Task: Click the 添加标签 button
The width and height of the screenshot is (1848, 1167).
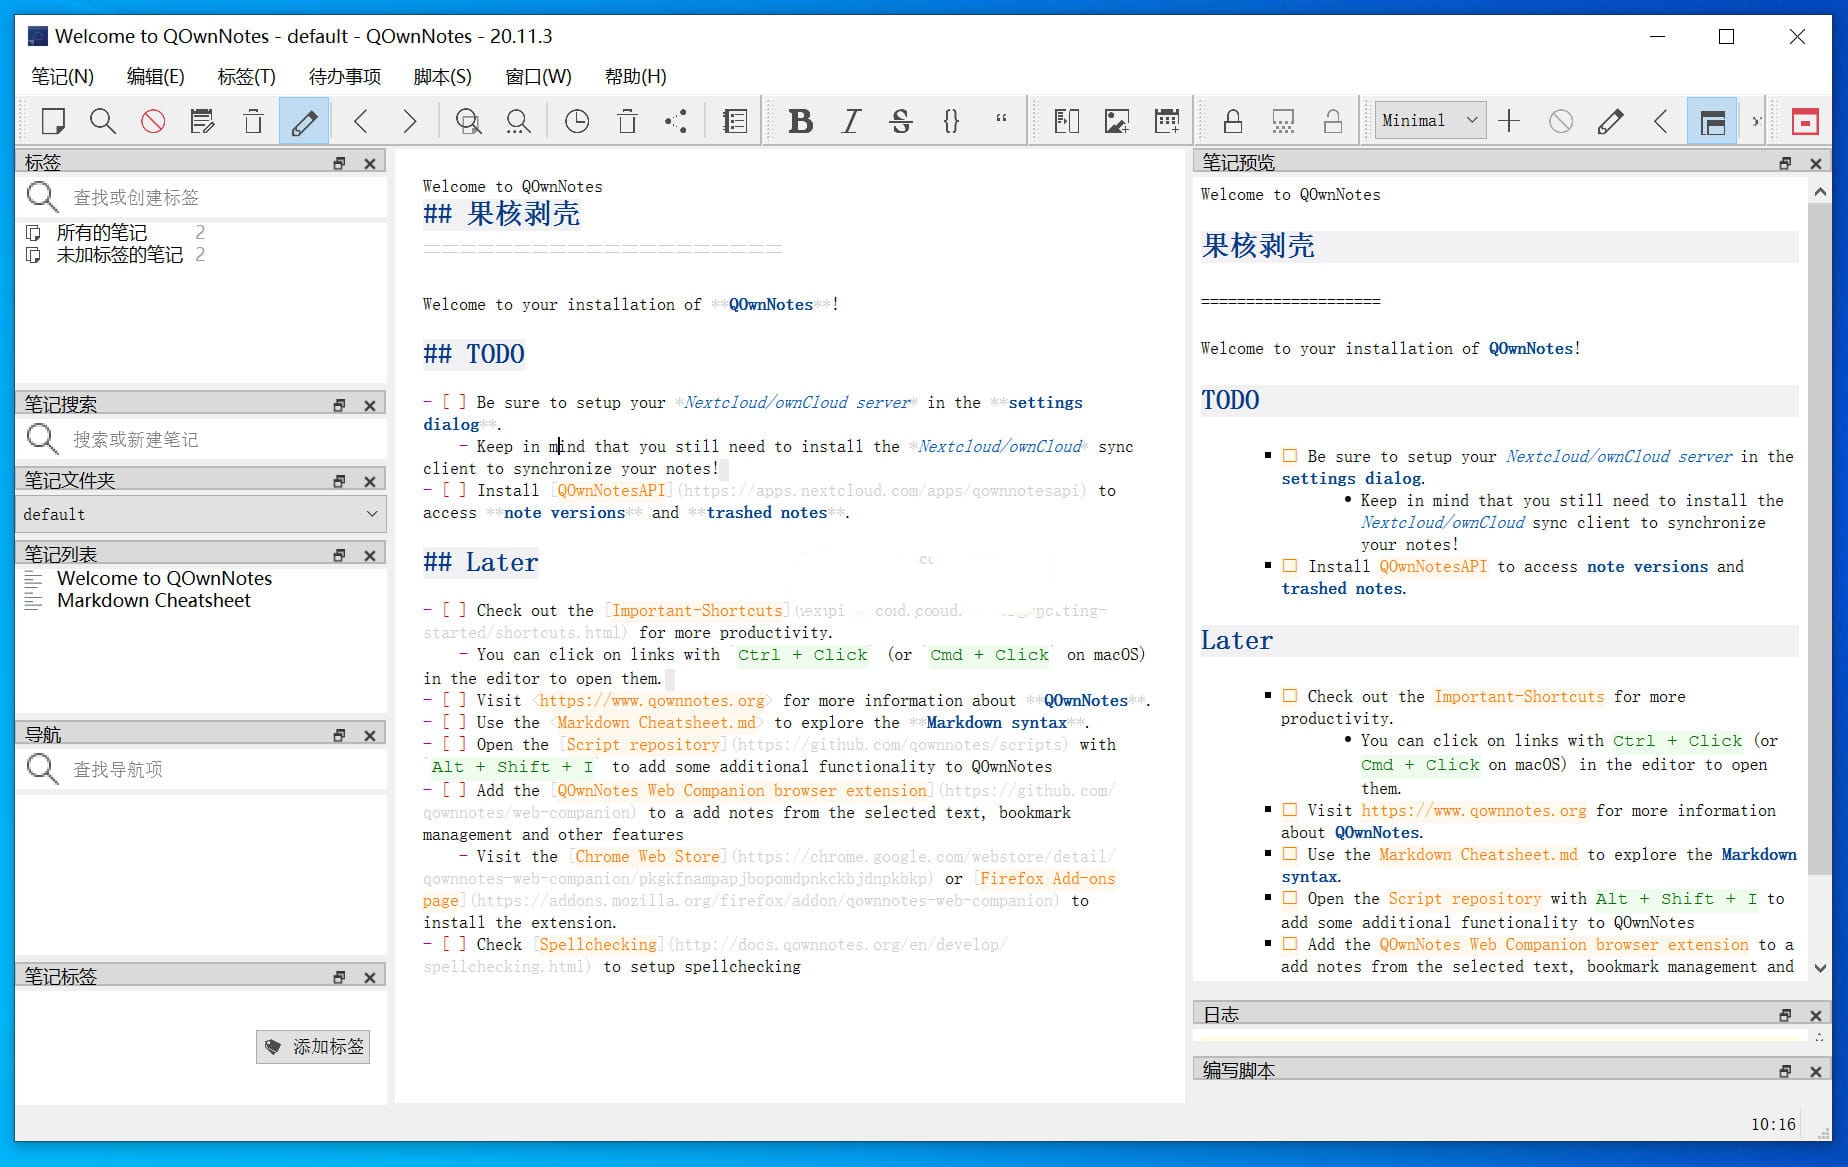Action: click(x=313, y=1047)
